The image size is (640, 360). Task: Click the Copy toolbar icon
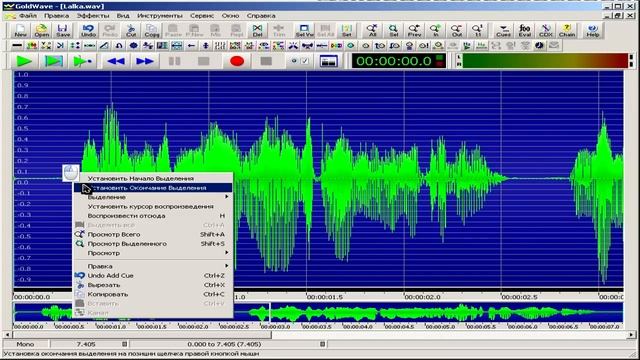152,31
